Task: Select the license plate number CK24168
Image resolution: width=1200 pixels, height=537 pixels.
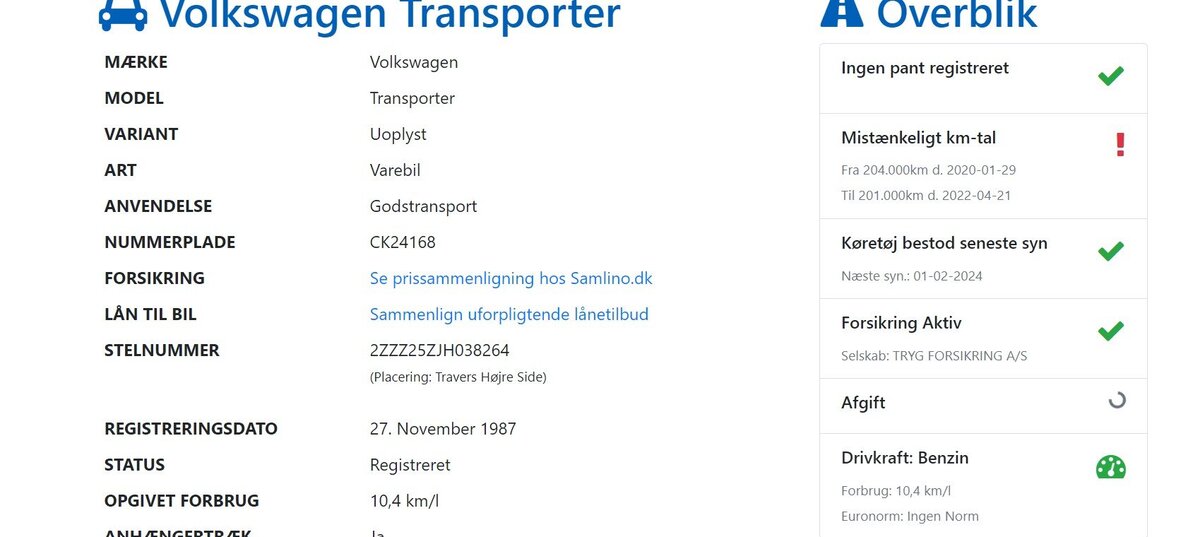Action: pos(402,242)
